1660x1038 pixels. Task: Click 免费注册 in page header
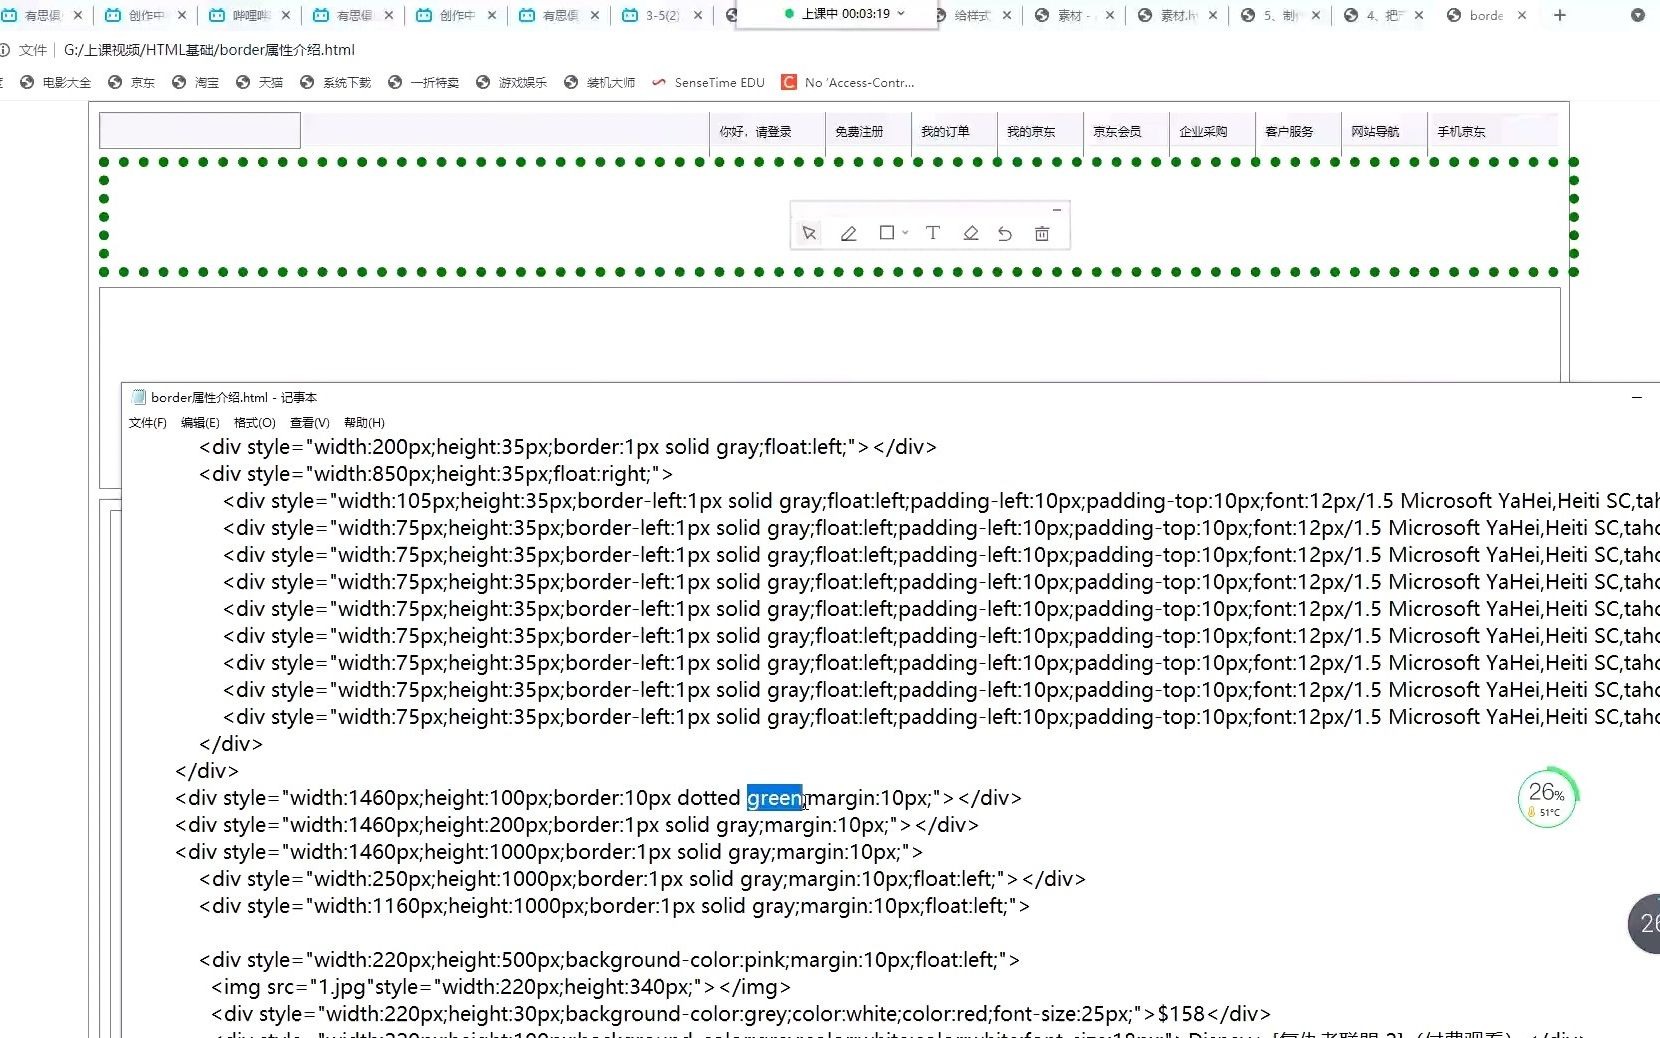[859, 132]
